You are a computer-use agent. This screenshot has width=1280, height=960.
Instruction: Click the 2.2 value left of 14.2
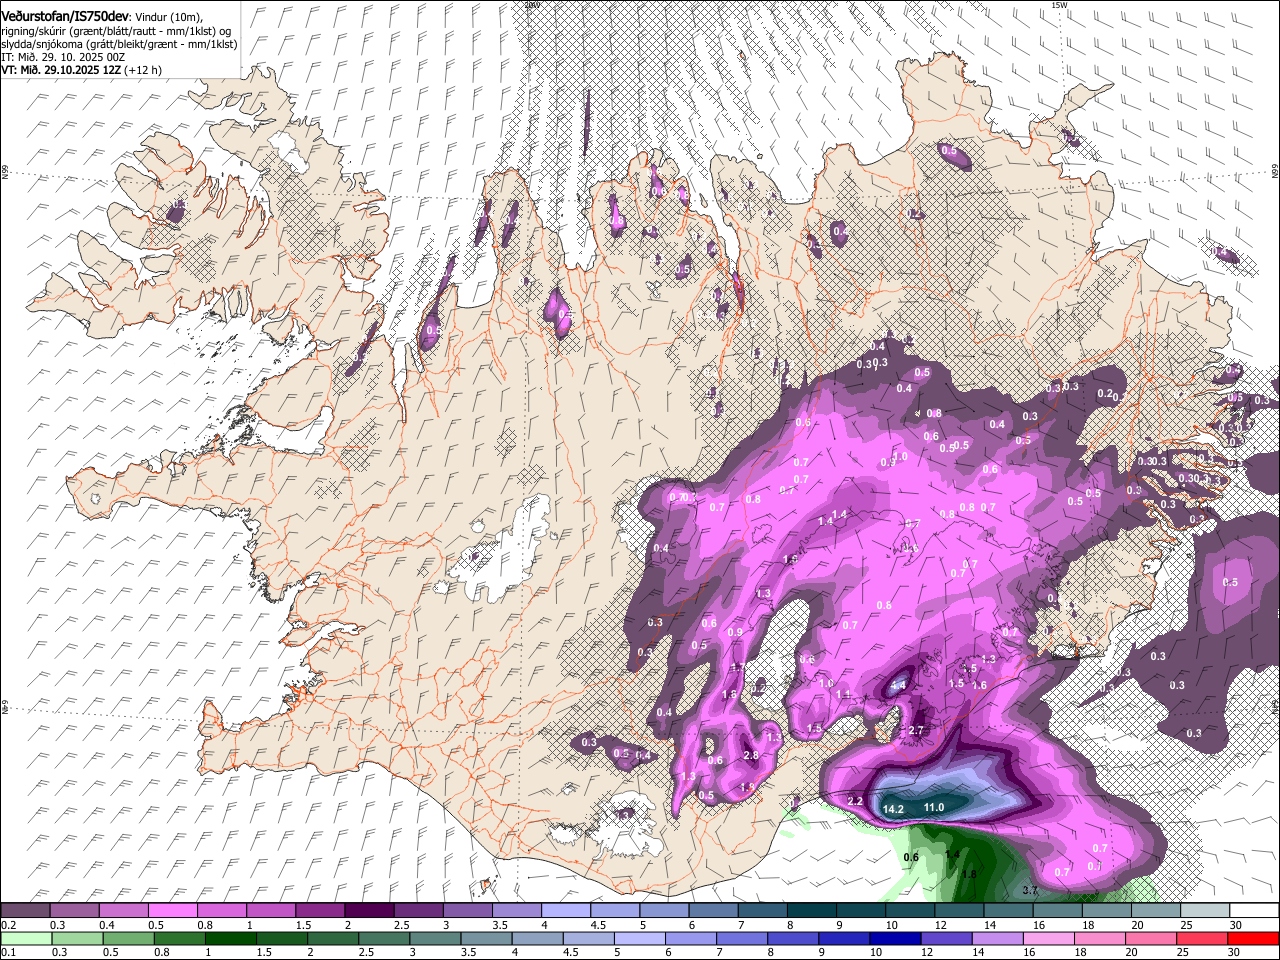[855, 801]
